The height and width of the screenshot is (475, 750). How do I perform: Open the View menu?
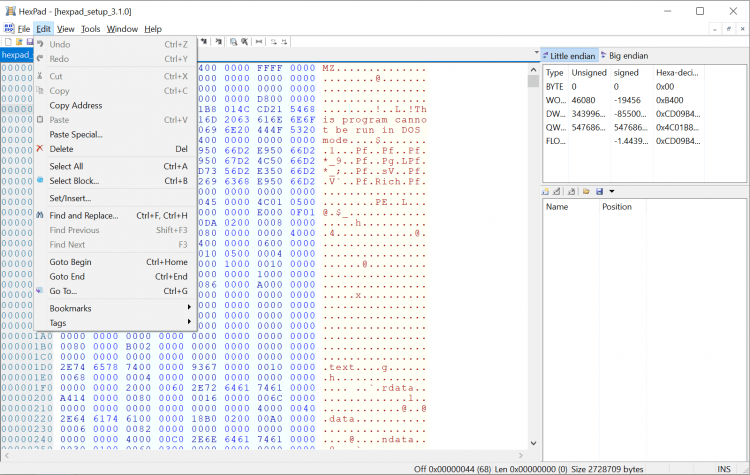(65, 29)
